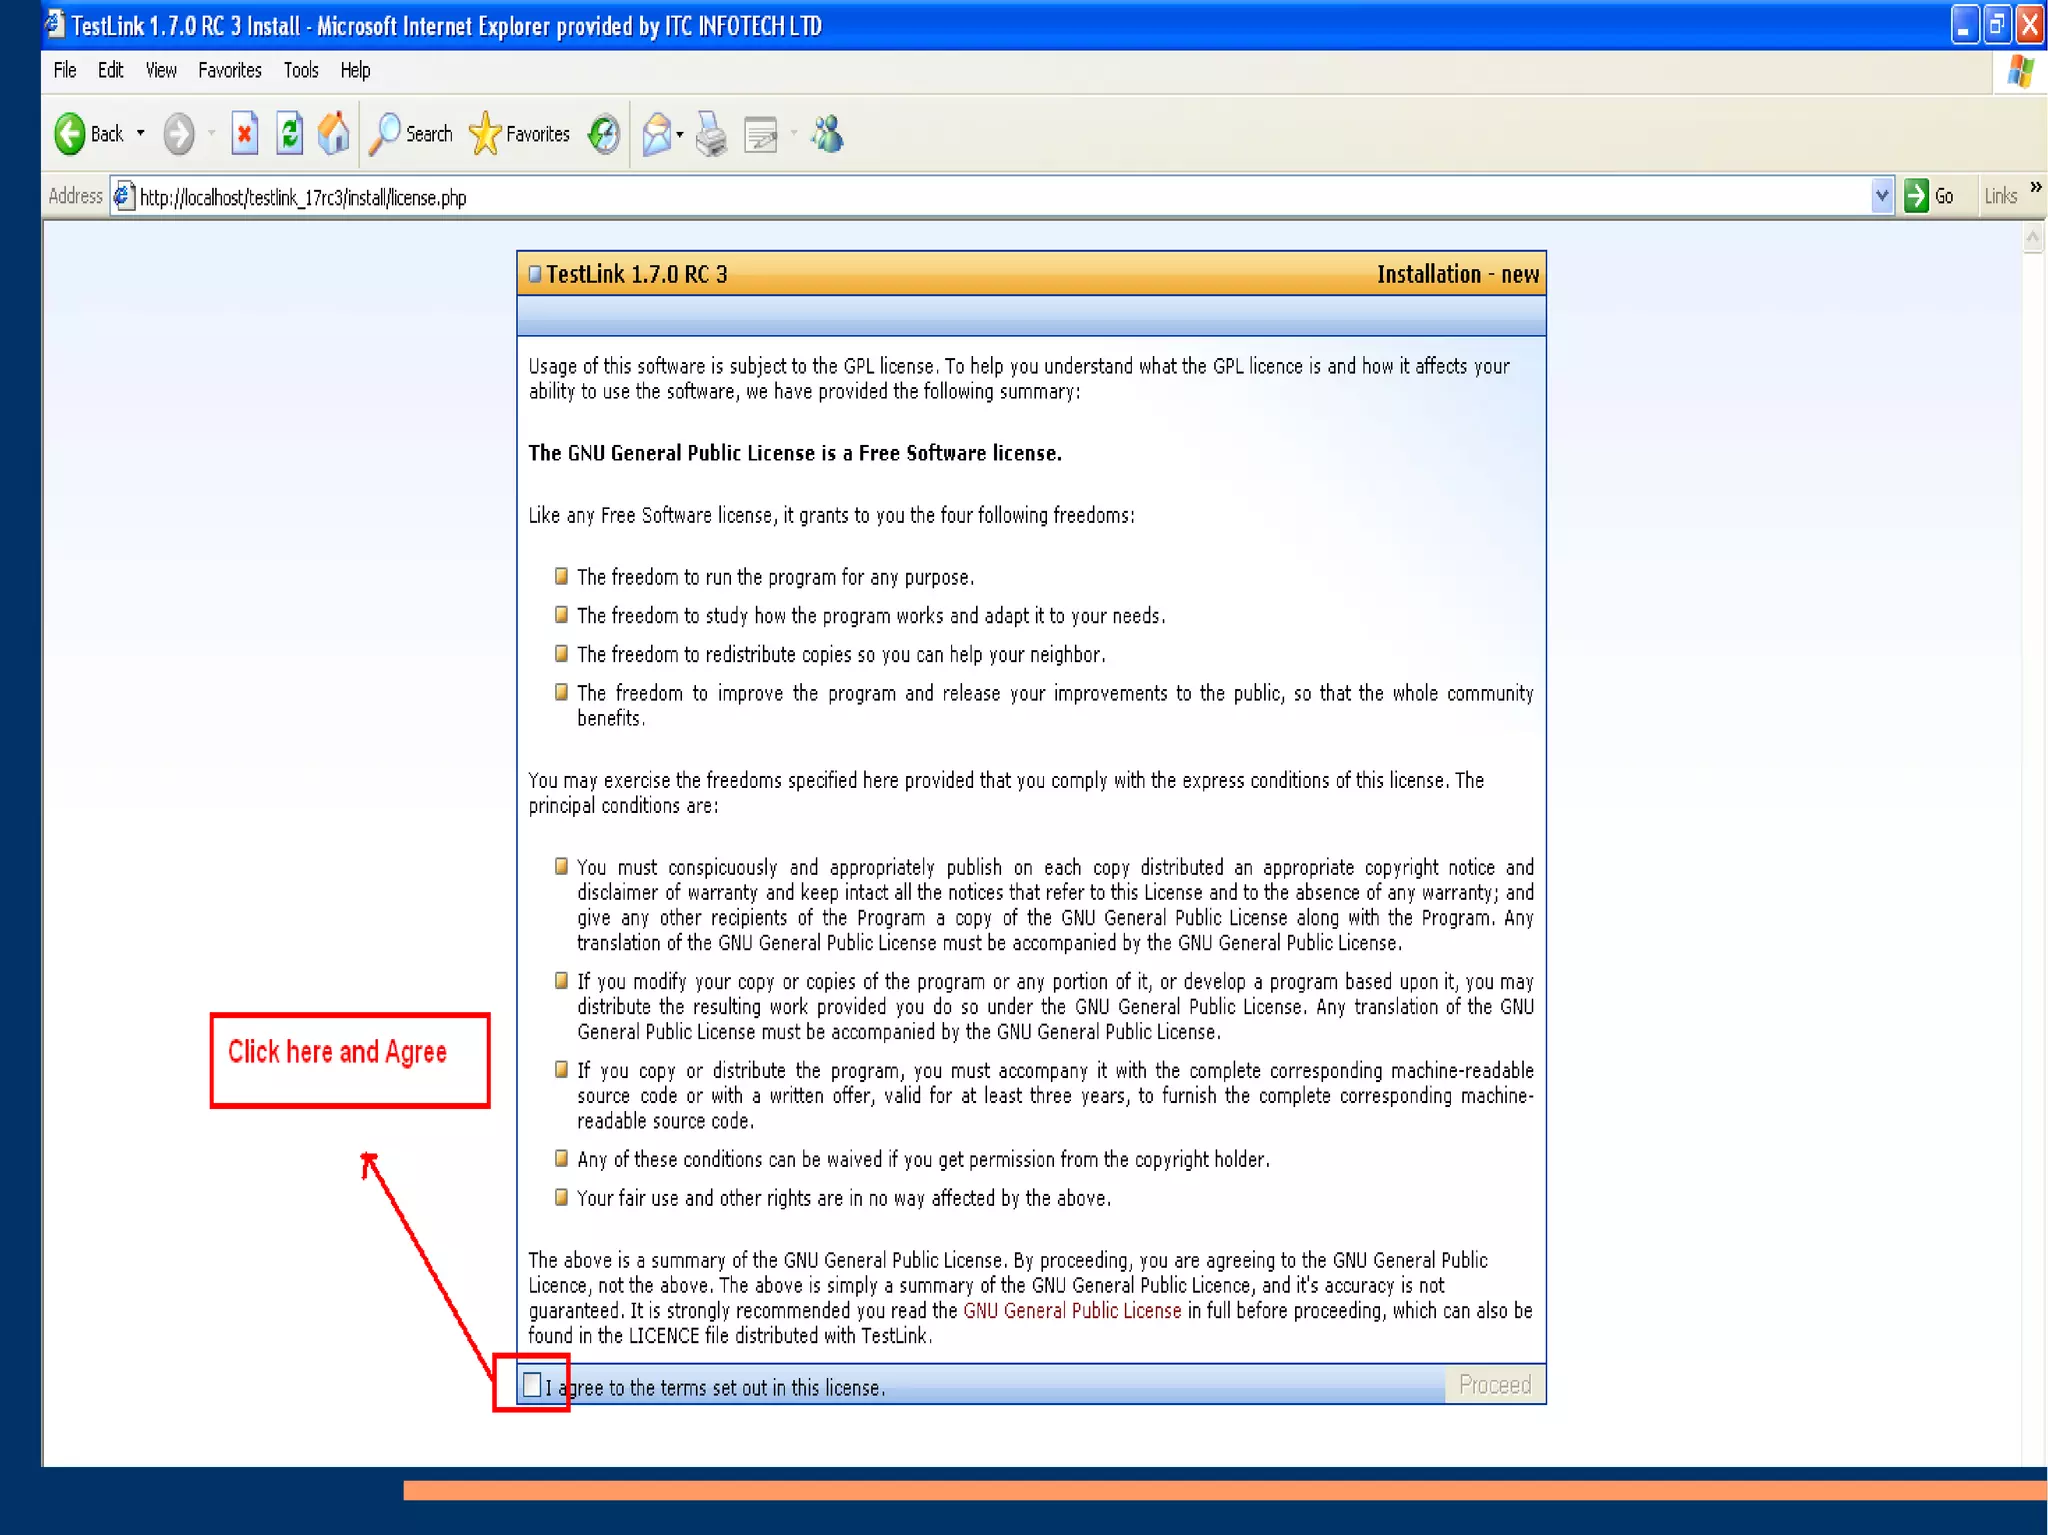The width and height of the screenshot is (2048, 1535).
Task: Go to the Home page icon
Action: 334,134
